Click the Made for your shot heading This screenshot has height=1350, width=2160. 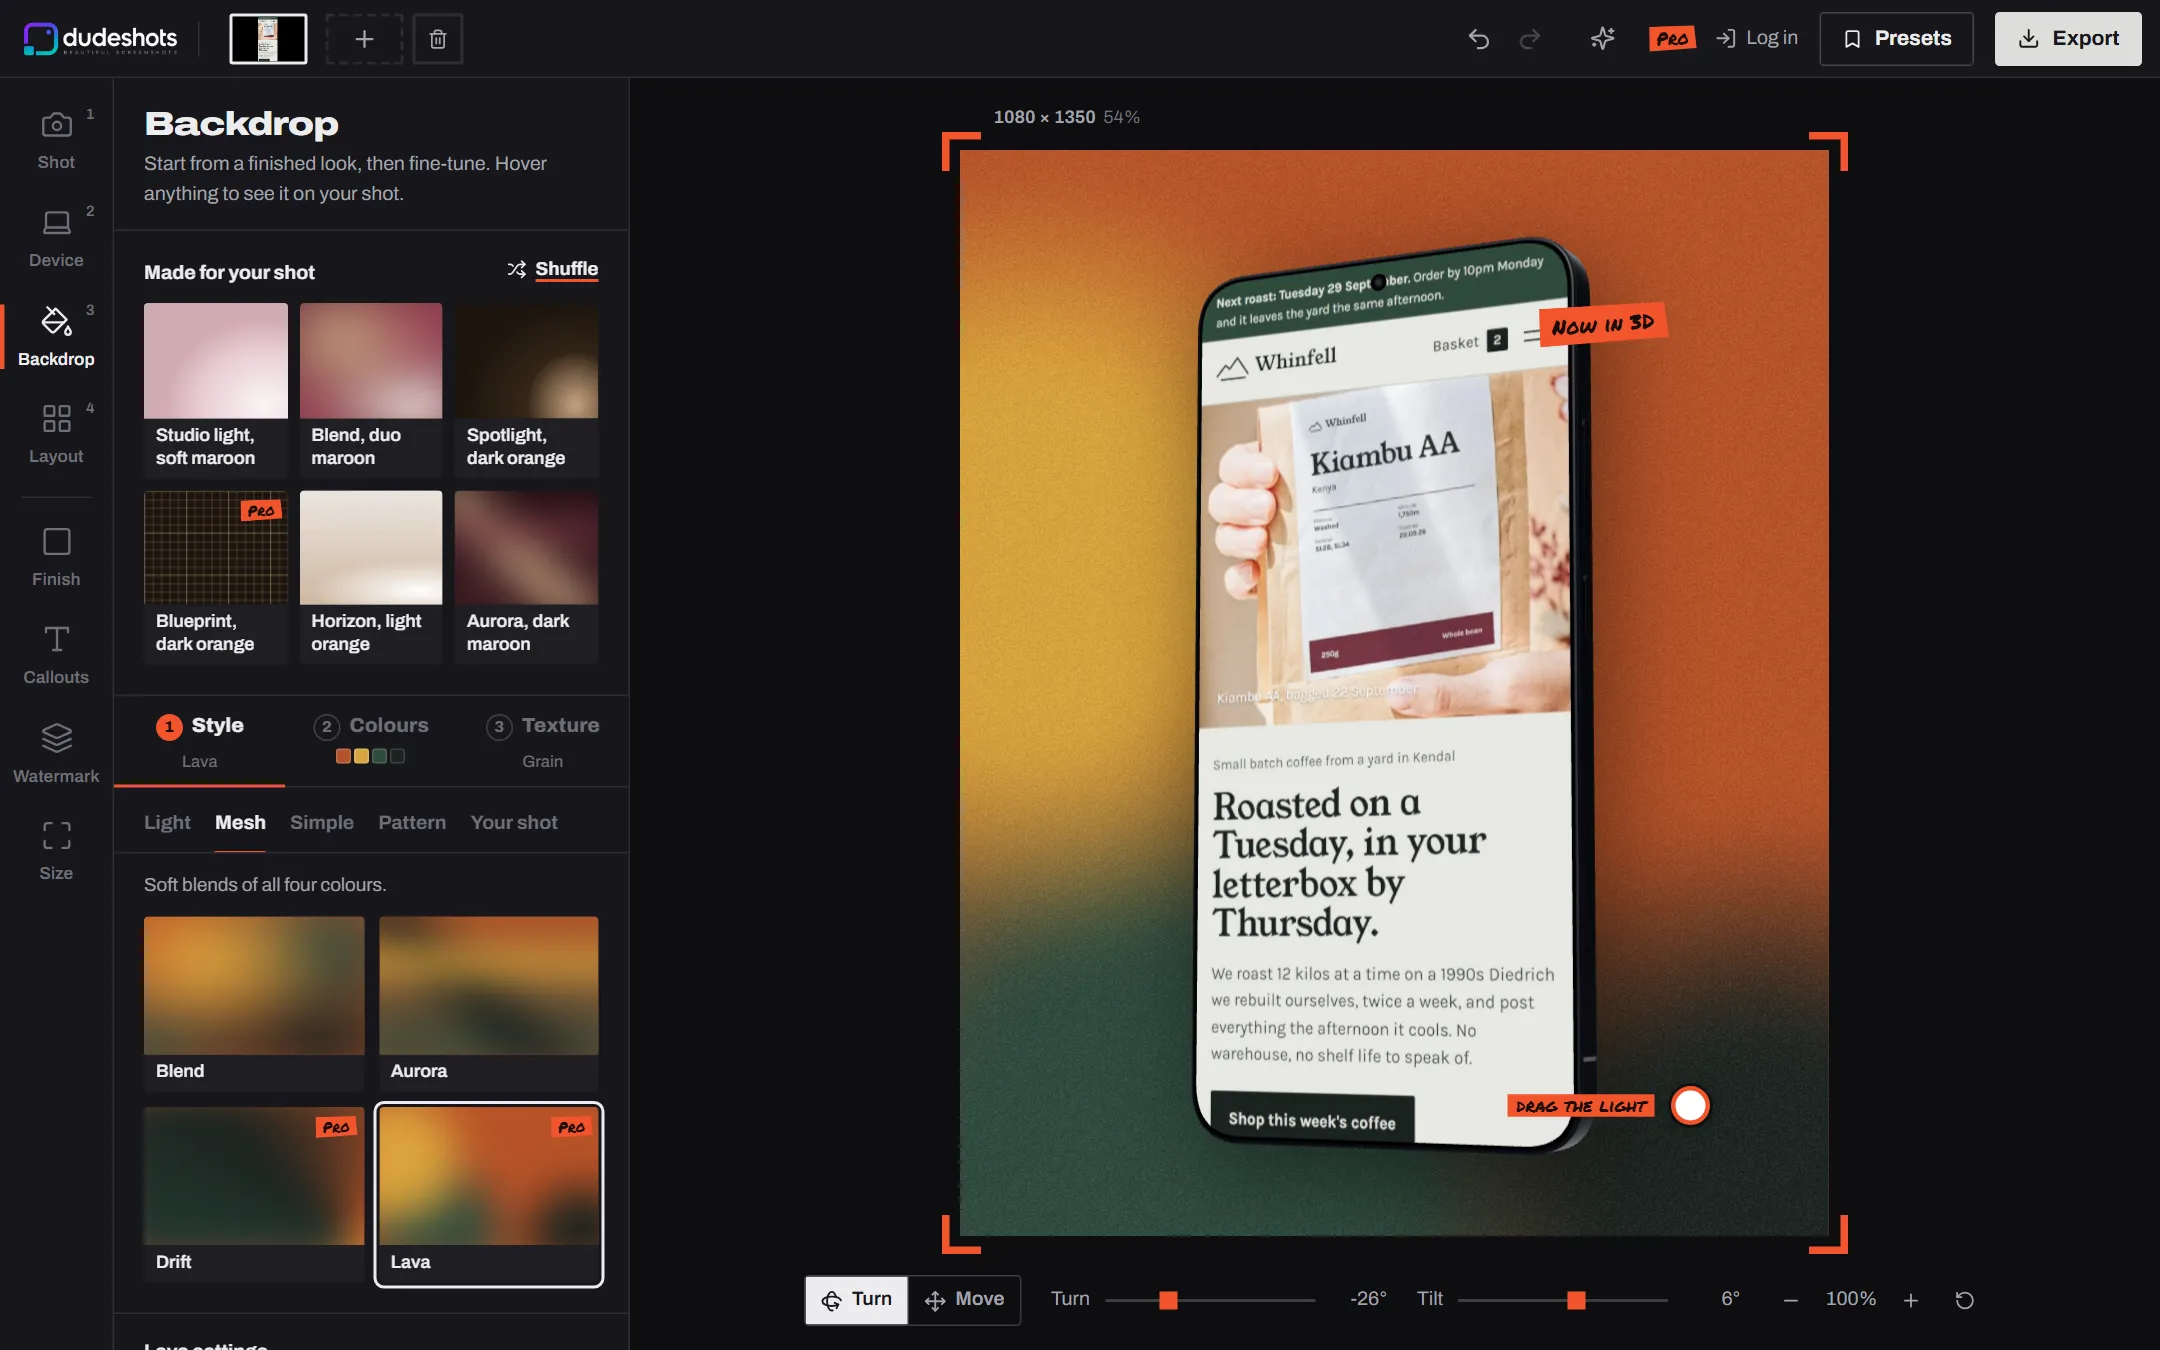229,272
